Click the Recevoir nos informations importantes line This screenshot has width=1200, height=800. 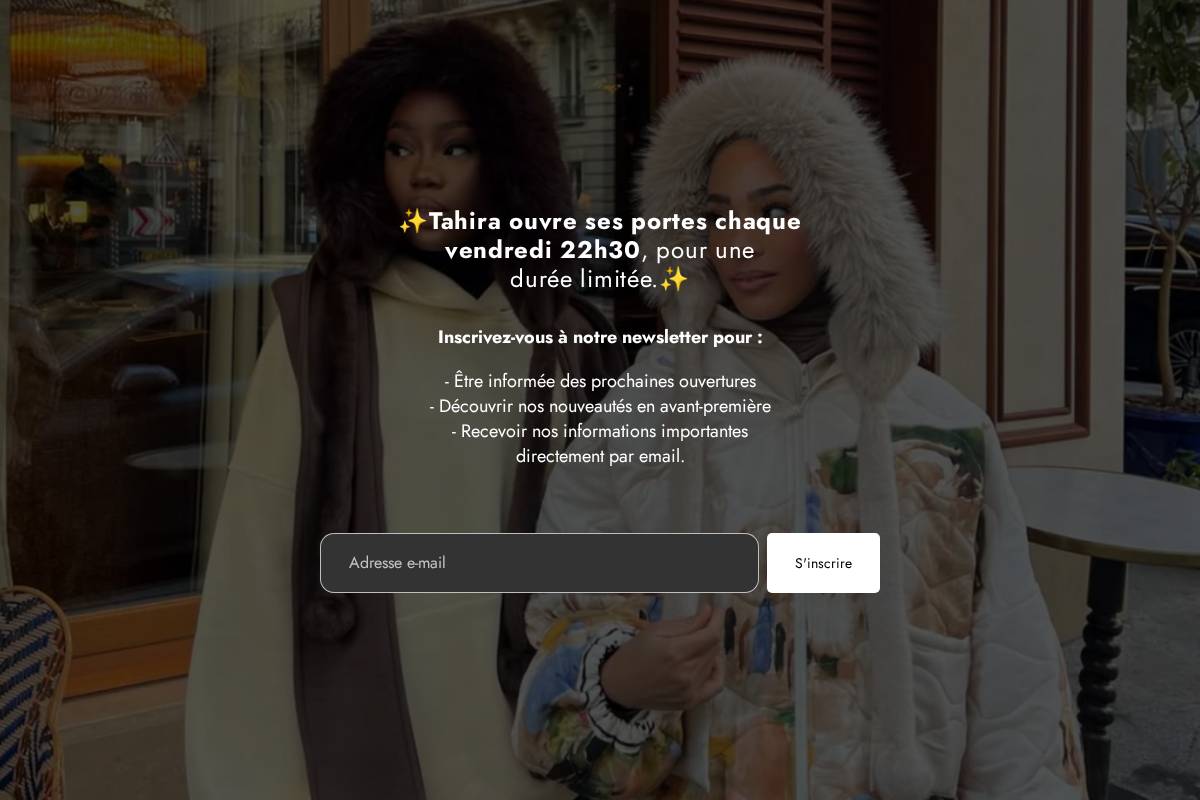[600, 431]
